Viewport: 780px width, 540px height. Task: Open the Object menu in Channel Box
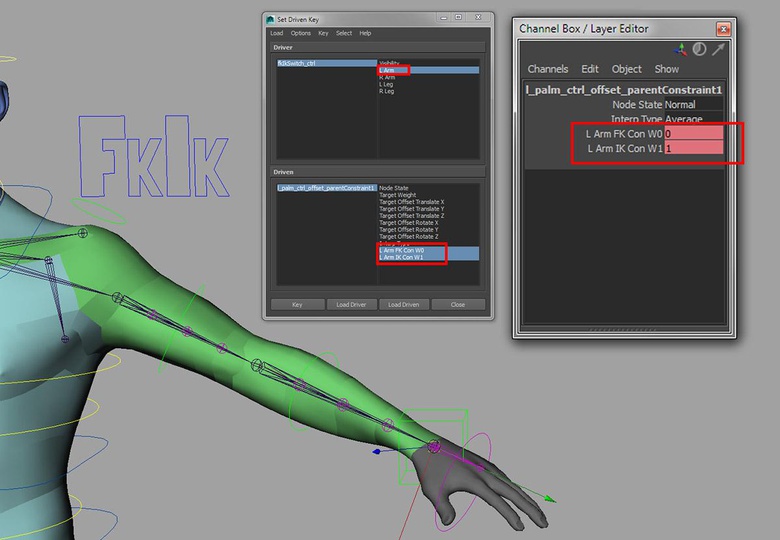(x=626, y=69)
